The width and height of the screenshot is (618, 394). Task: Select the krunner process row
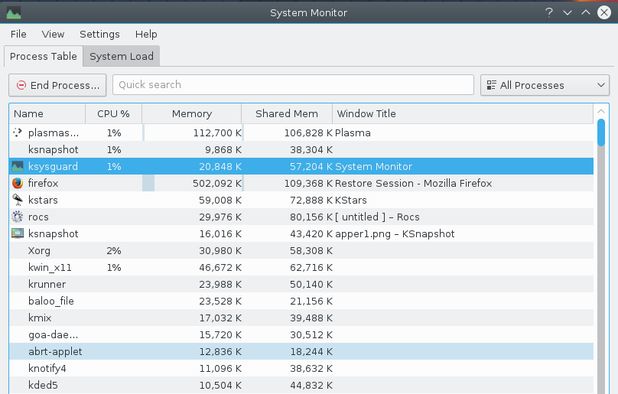[x=301, y=284]
